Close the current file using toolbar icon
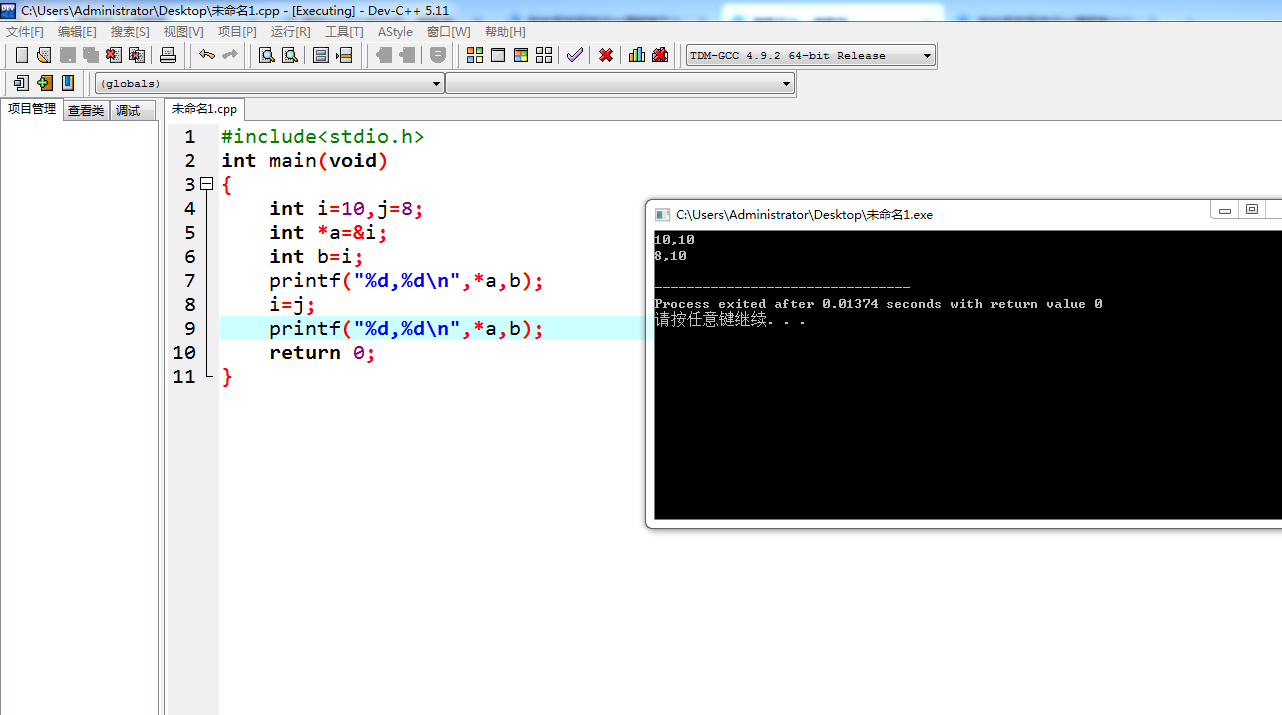The width and height of the screenshot is (1282, 715). click(x=114, y=55)
